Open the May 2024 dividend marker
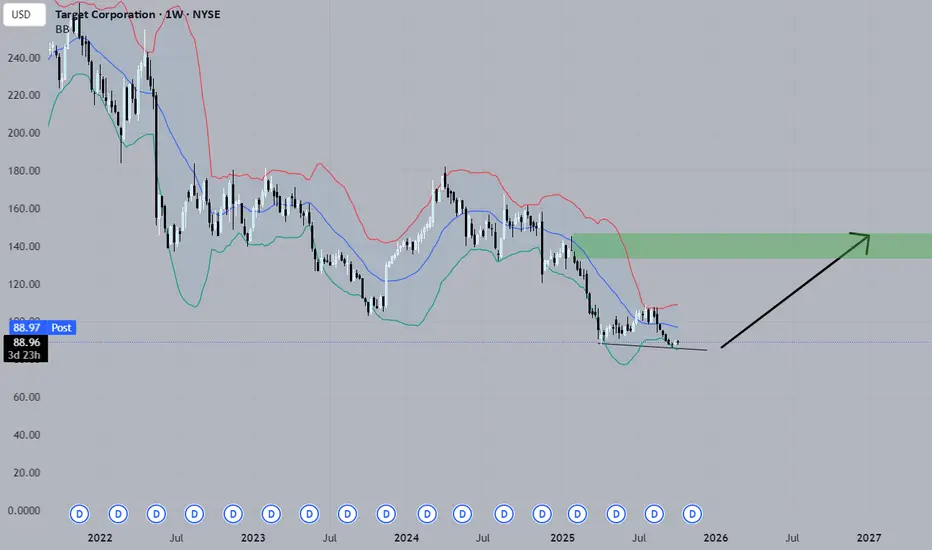 (462, 514)
